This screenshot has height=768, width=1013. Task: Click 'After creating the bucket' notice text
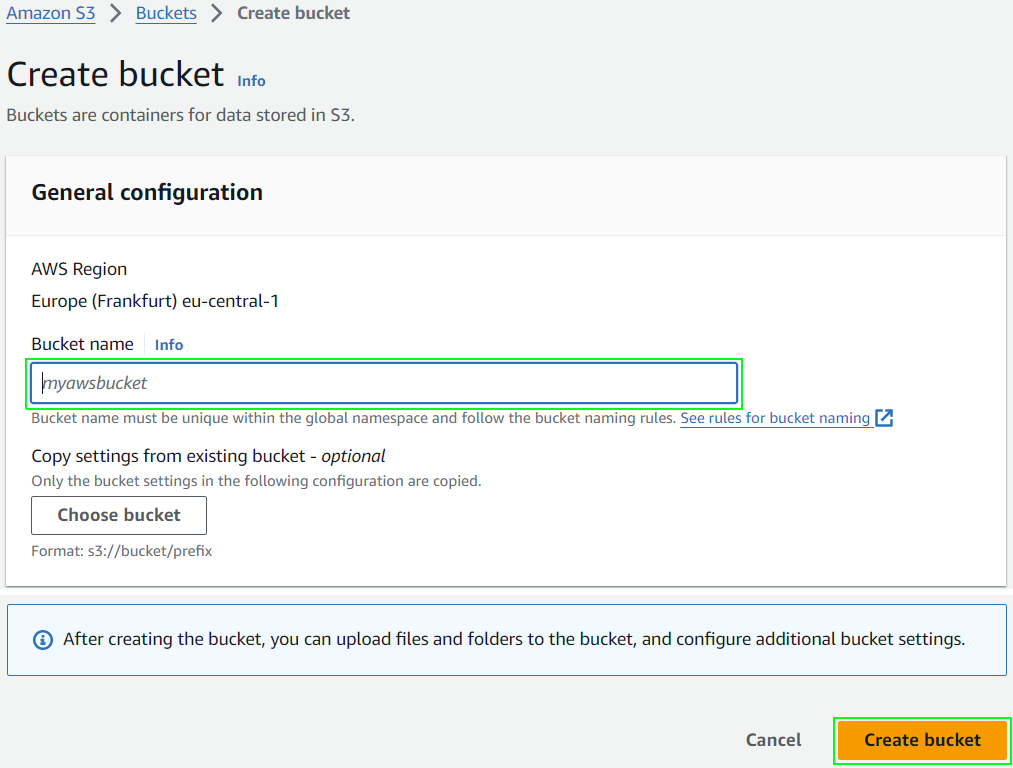(x=514, y=639)
